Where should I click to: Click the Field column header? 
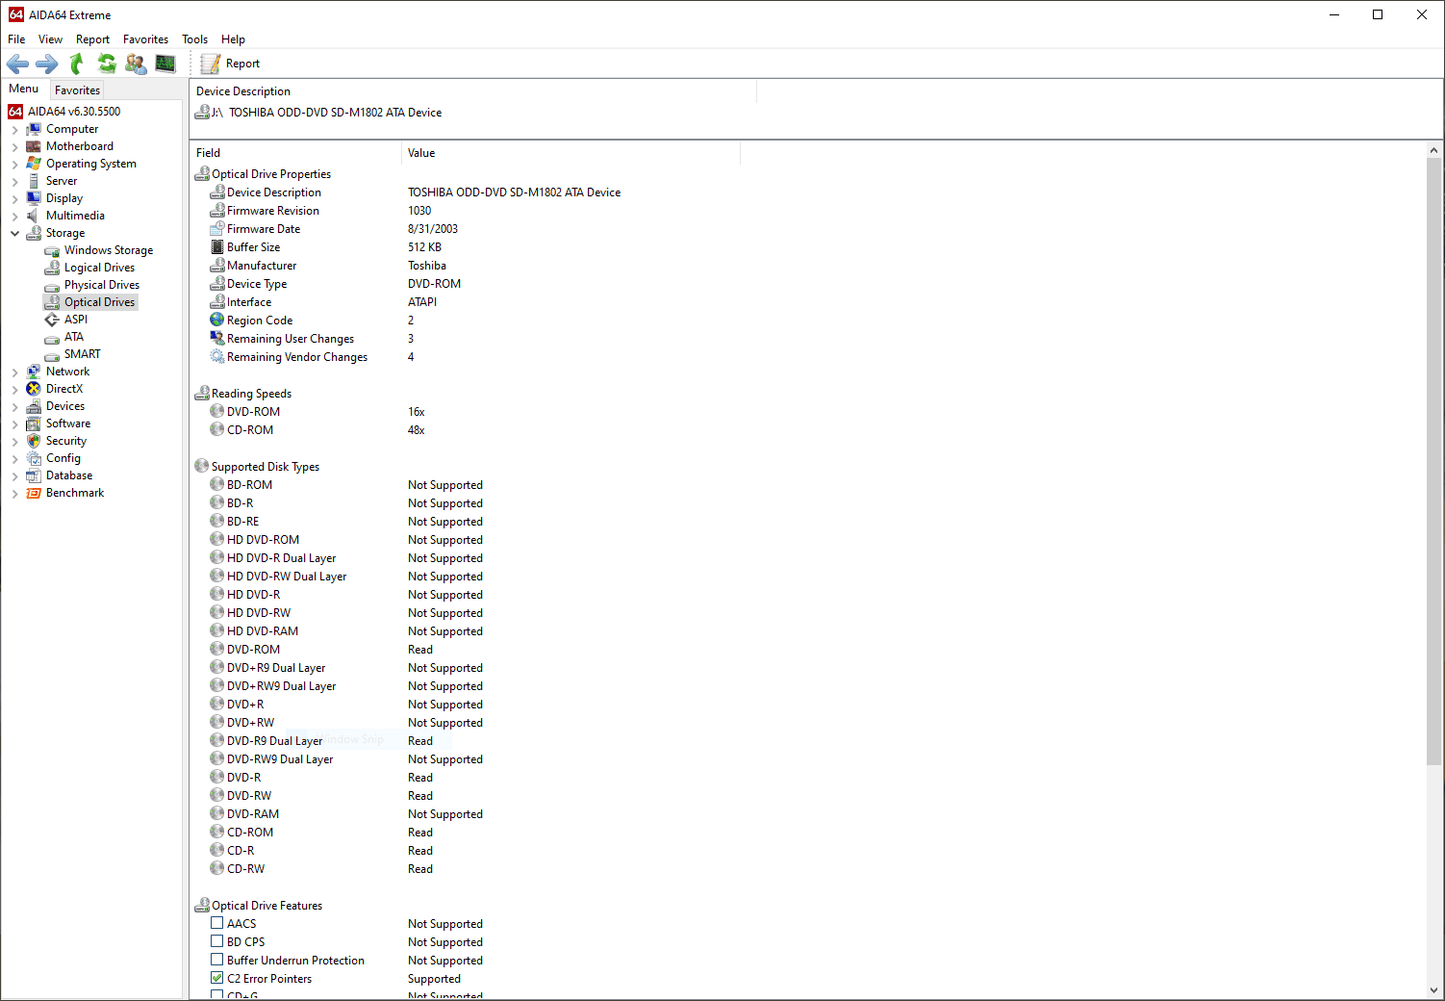pyautogui.click(x=208, y=153)
